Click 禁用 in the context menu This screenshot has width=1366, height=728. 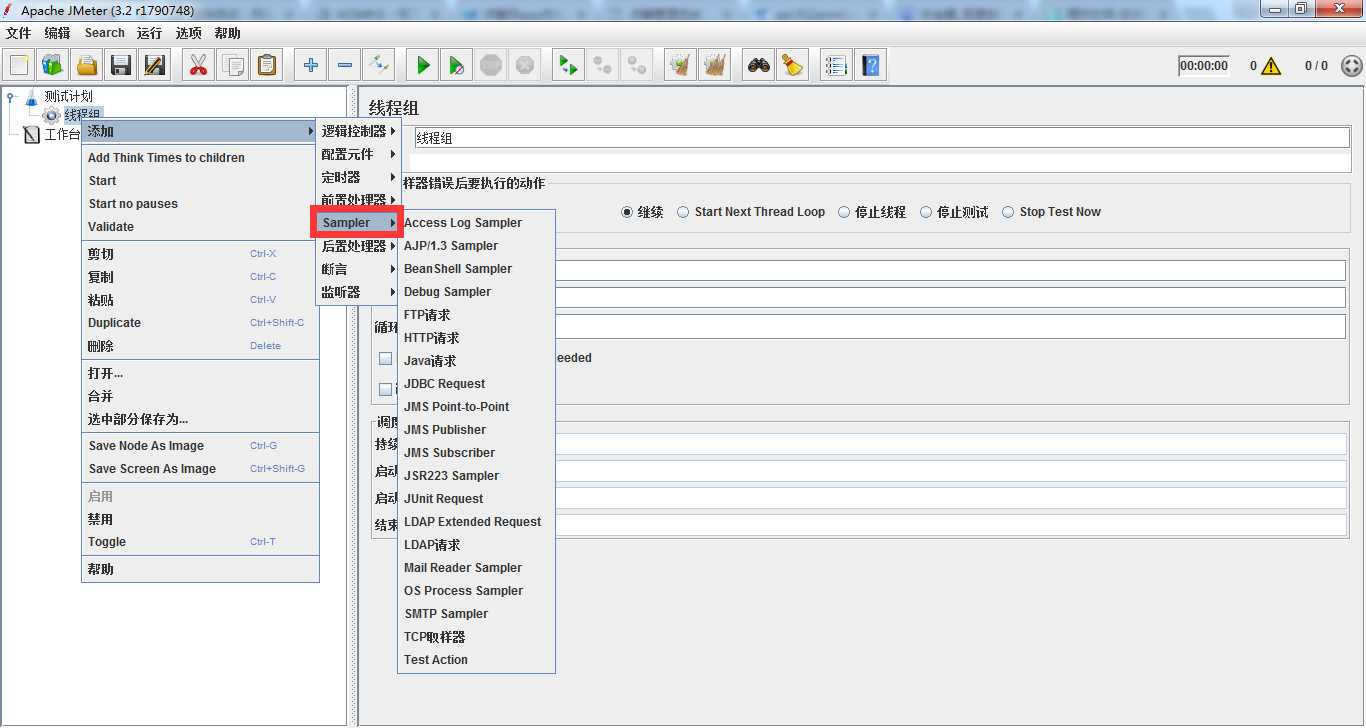click(x=200, y=519)
